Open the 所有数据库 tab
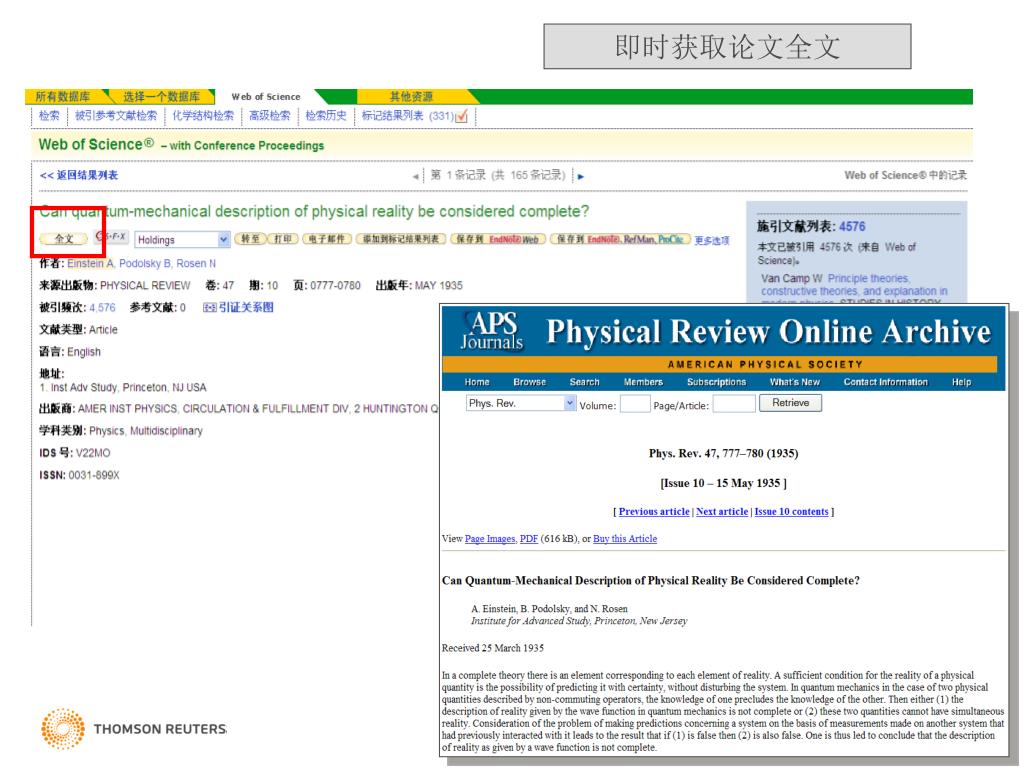The height and width of the screenshot is (768, 1024). coord(63,97)
